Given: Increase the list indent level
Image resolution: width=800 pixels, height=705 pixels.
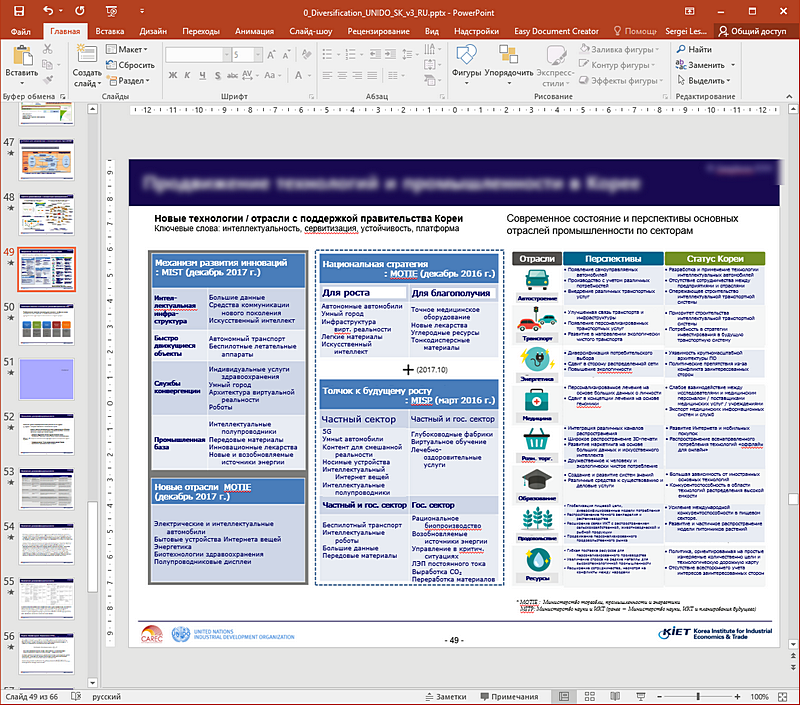Looking at the screenshot, I should tap(390, 54).
